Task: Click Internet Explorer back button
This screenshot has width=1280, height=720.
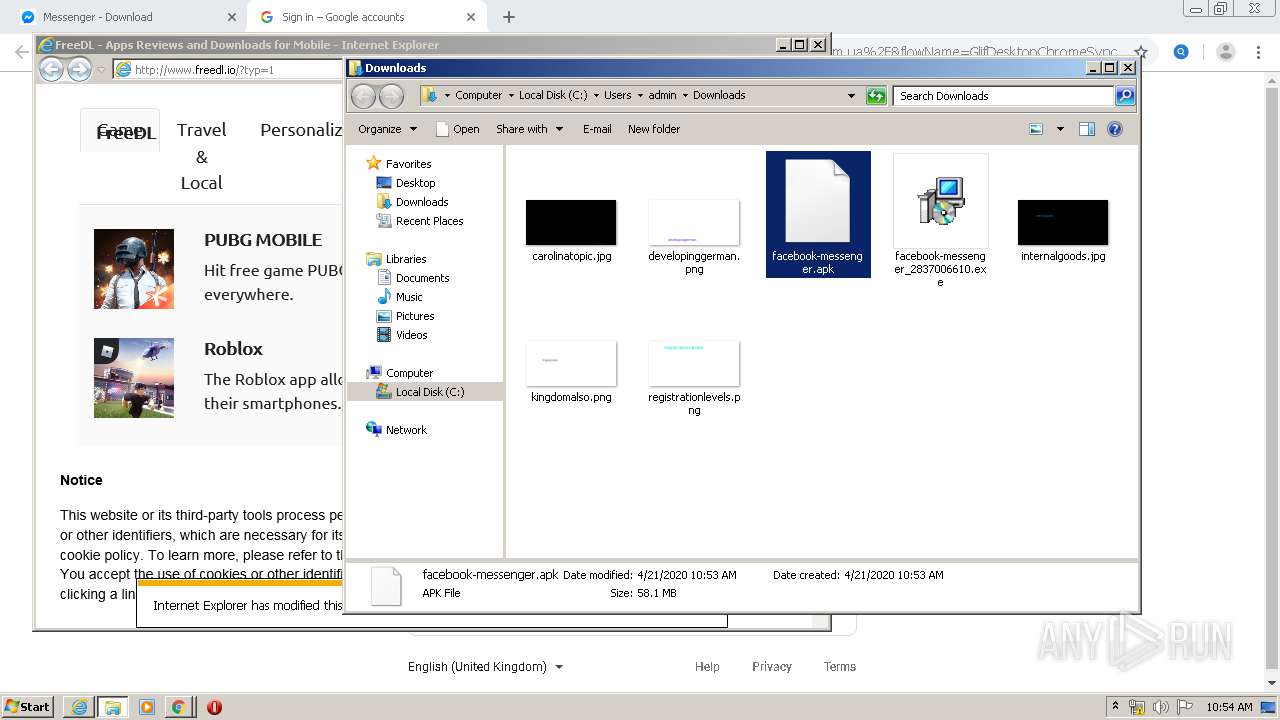Action: (x=51, y=69)
